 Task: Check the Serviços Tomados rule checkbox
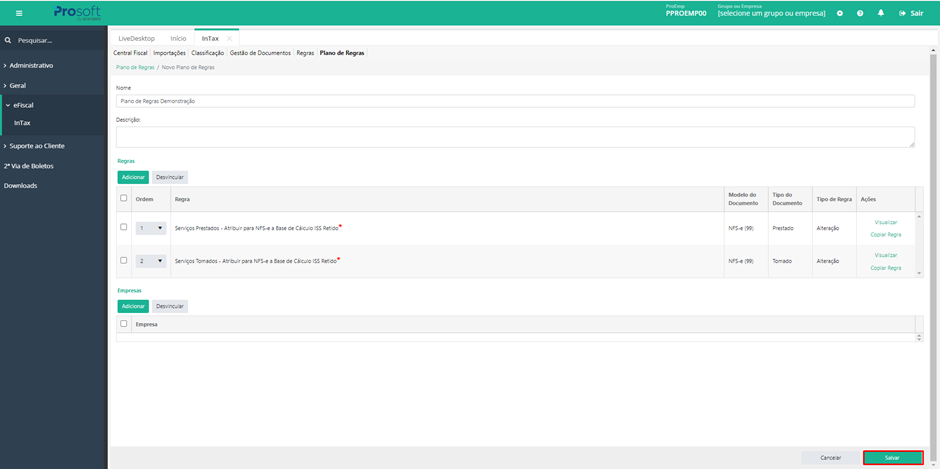(123, 260)
